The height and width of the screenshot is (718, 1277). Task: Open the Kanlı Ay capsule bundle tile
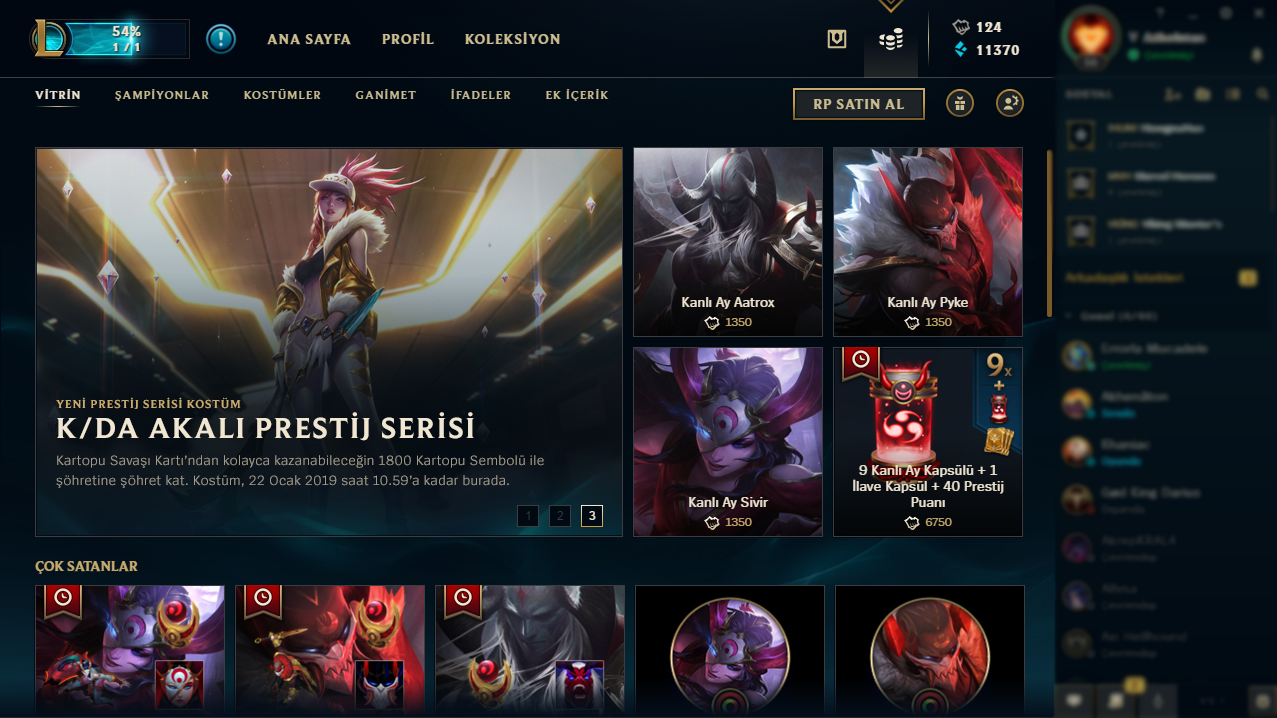(x=928, y=442)
